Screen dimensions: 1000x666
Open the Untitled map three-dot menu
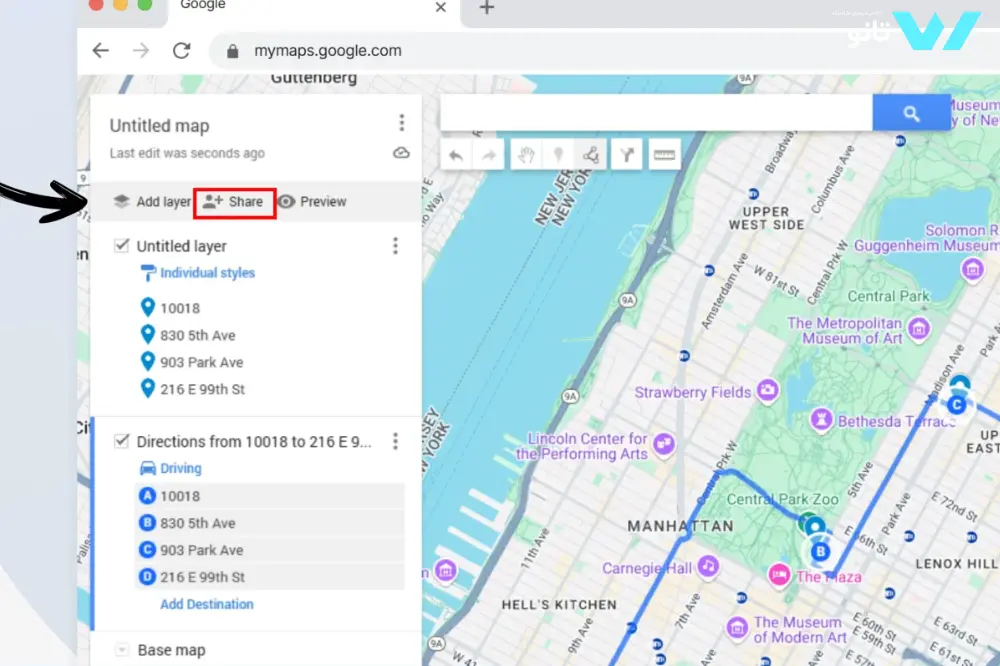click(401, 123)
